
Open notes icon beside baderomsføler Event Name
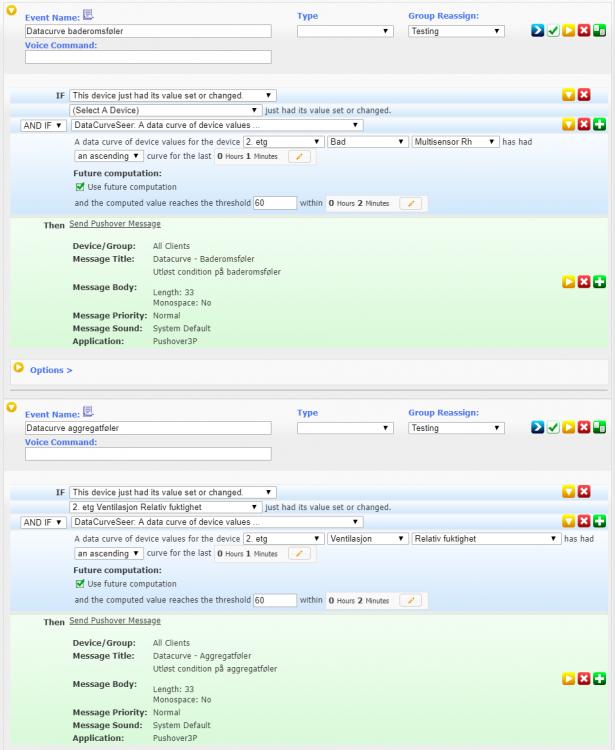click(88, 15)
